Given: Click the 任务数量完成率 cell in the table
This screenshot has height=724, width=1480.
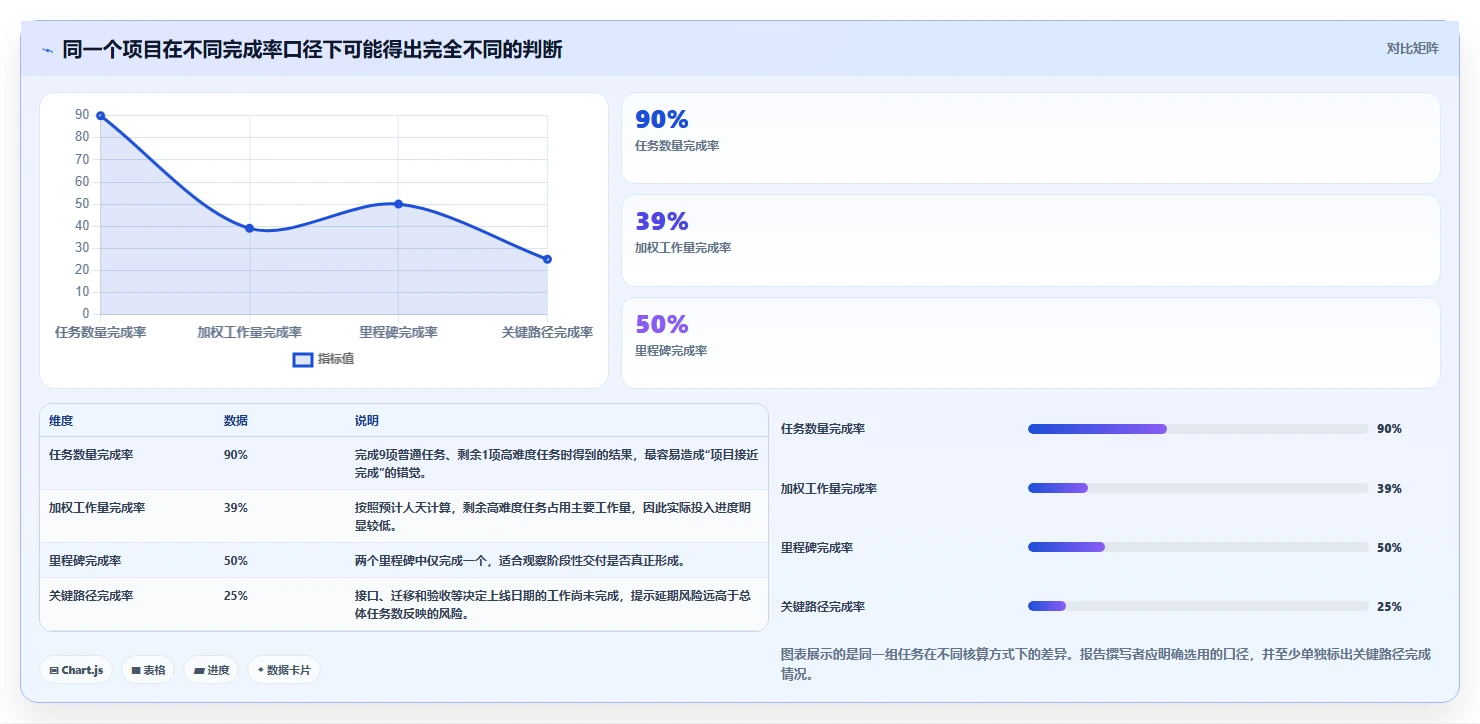Looking at the screenshot, I should pyautogui.click(x=91, y=454).
